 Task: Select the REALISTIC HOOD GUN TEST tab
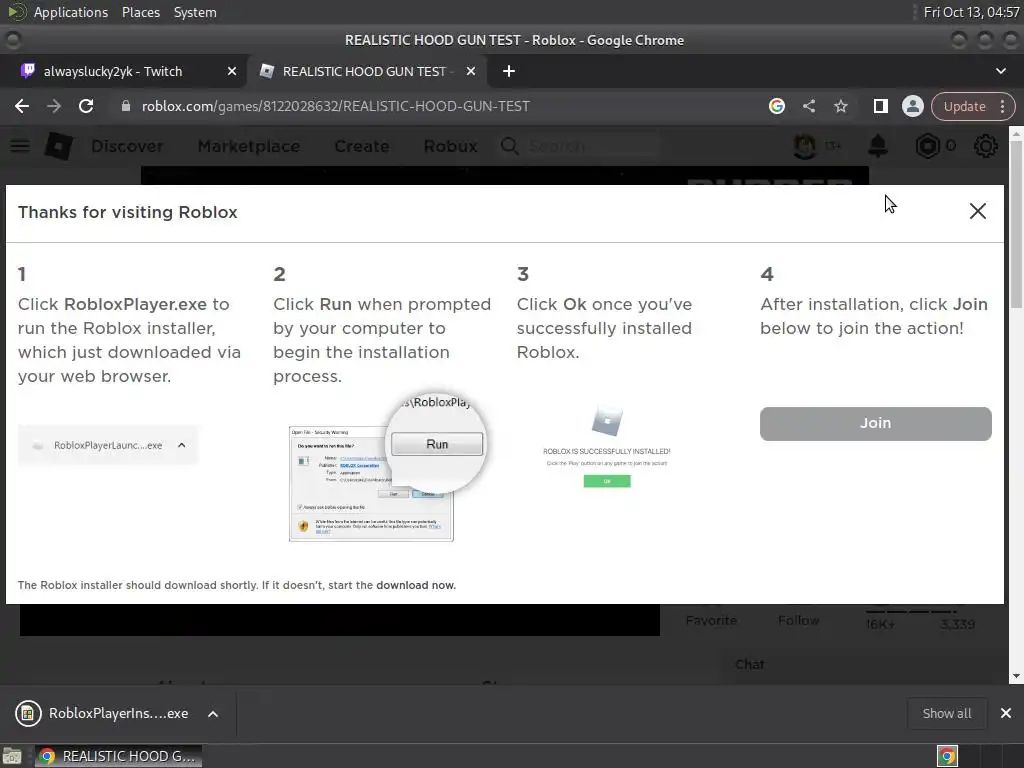pyautogui.click(x=366, y=71)
